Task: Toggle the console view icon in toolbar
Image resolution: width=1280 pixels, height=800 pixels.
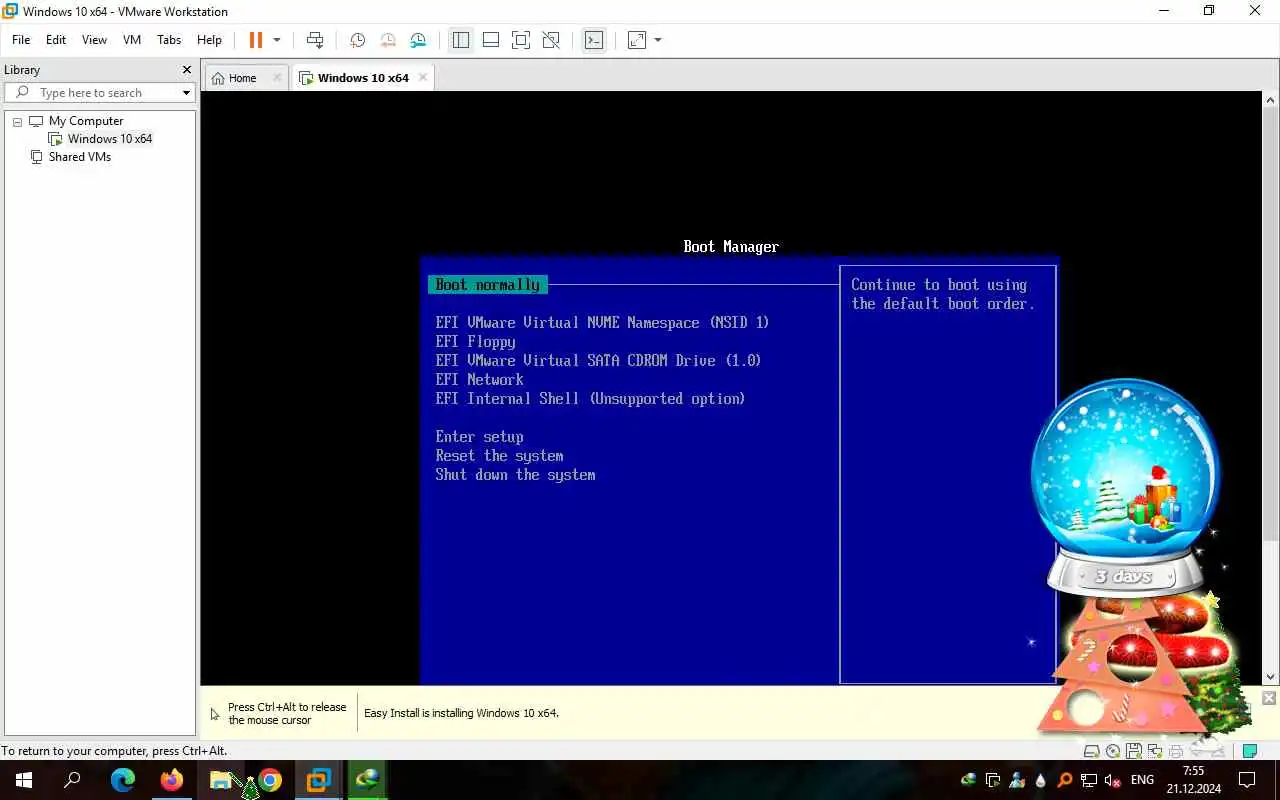Action: [x=594, y=40]
